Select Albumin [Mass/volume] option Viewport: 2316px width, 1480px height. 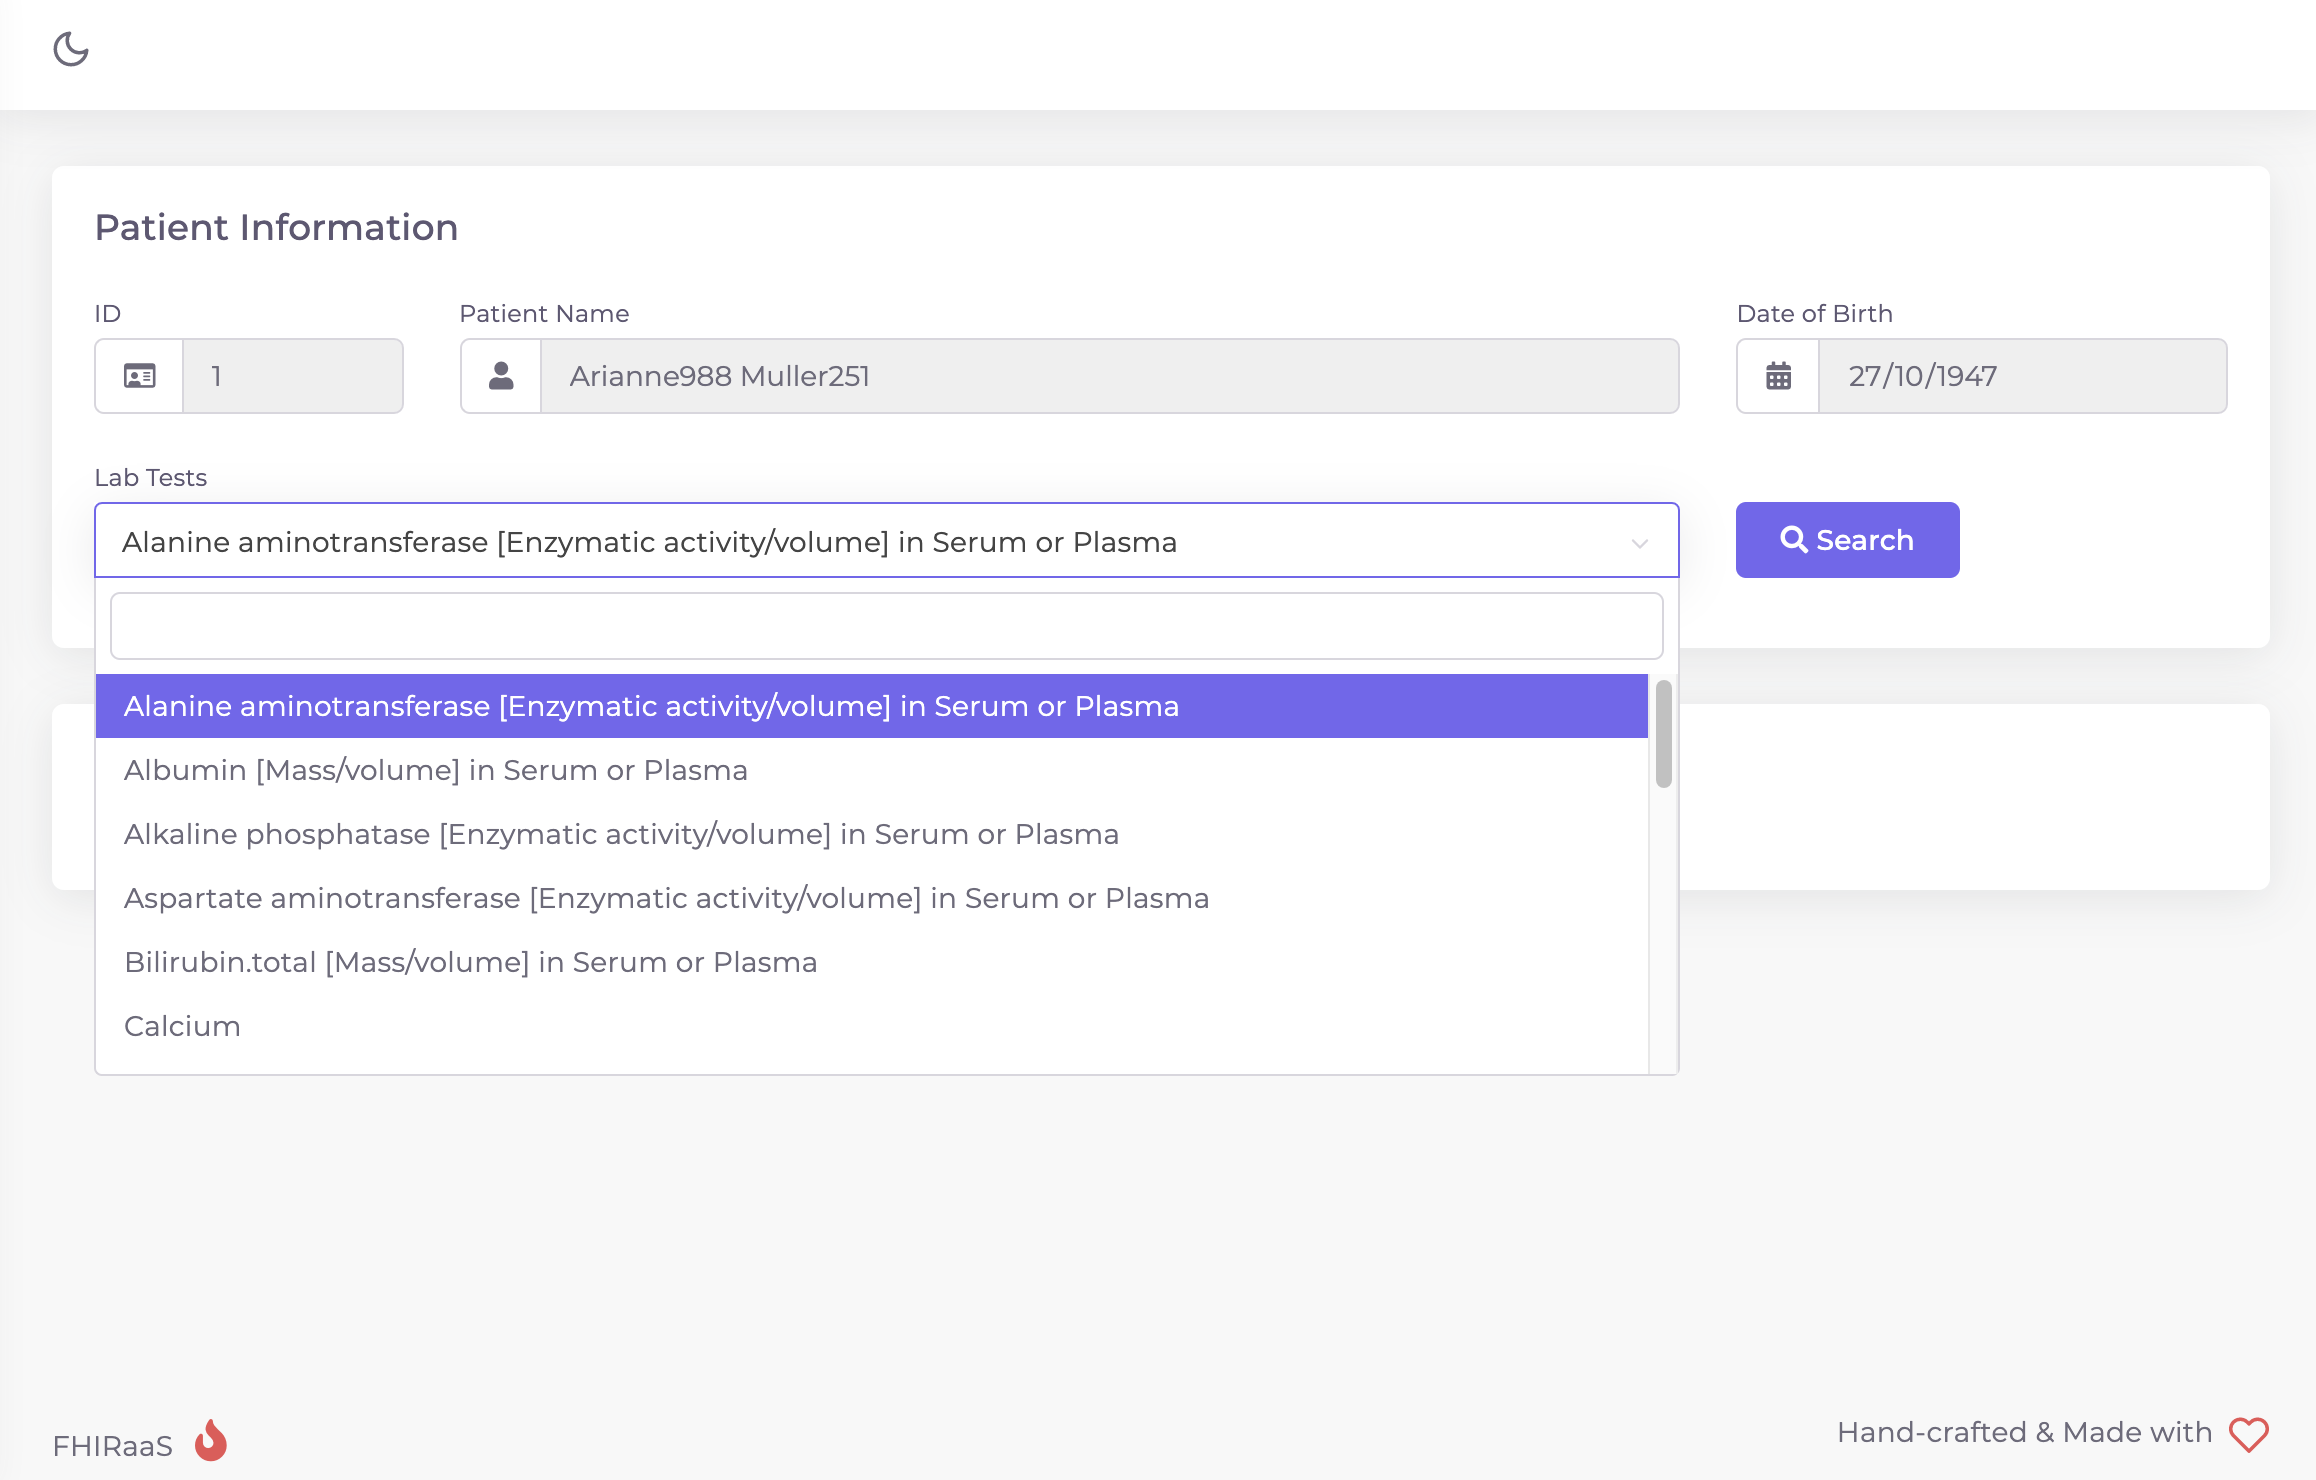(x=436, y=770)
